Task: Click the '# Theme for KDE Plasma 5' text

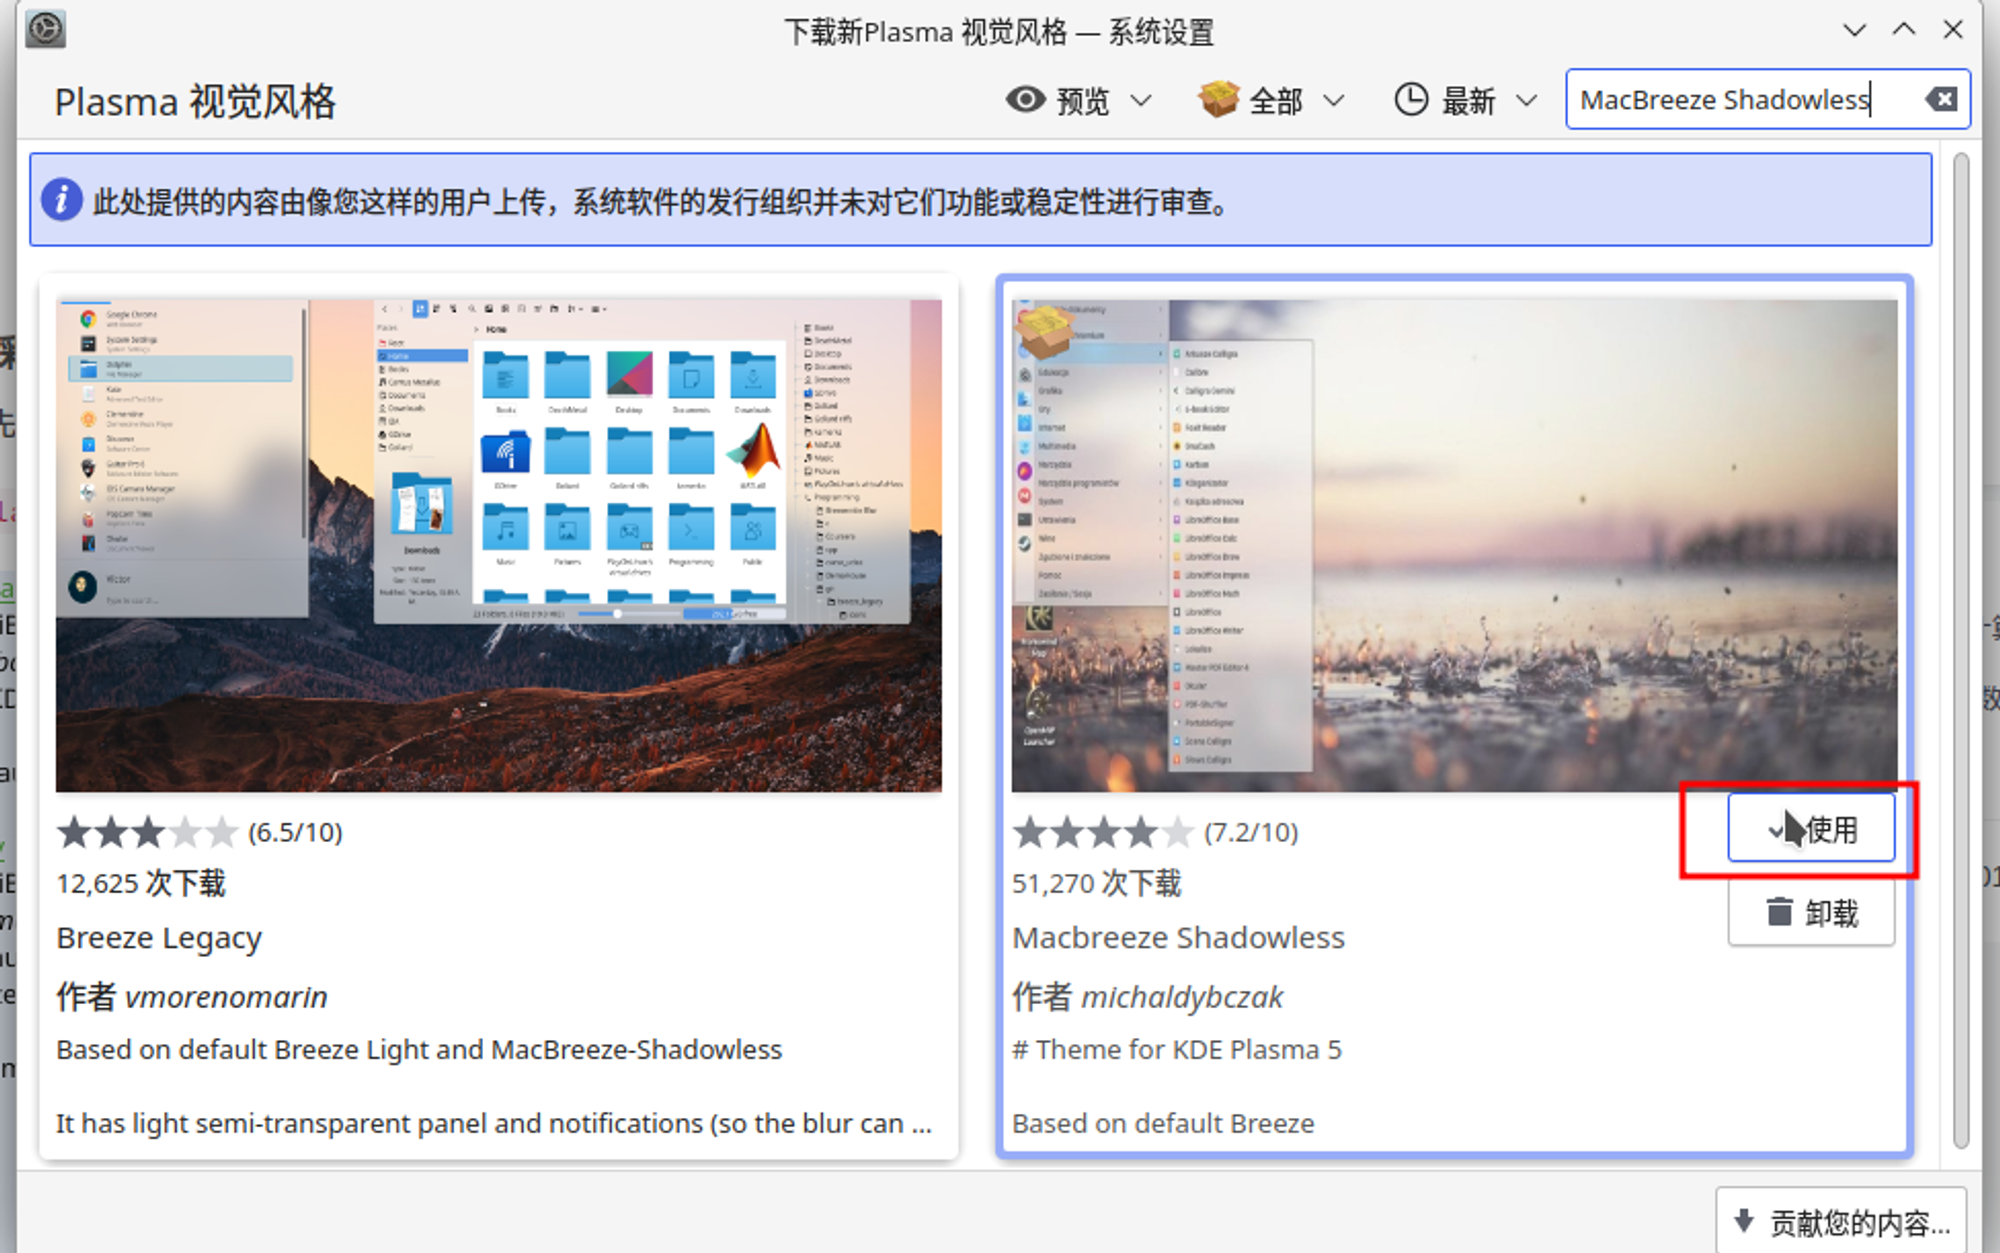Action: coord(1177,1050)
